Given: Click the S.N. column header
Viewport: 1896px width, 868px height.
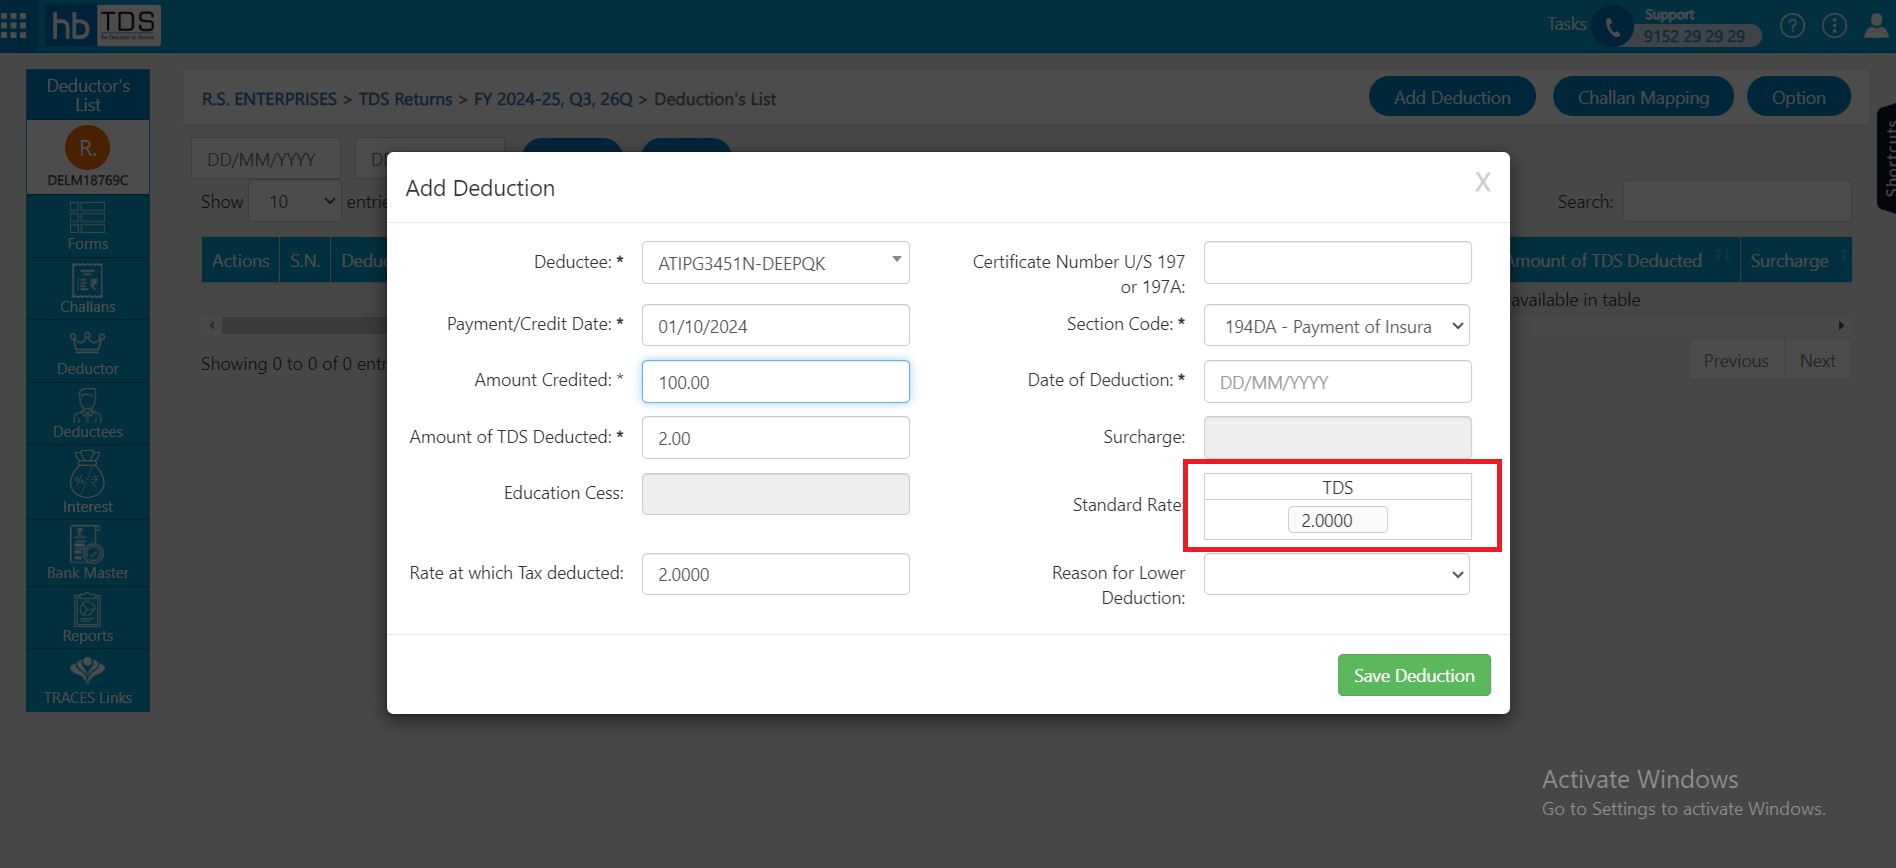Looking at the screenshot, I should (305, 260).
